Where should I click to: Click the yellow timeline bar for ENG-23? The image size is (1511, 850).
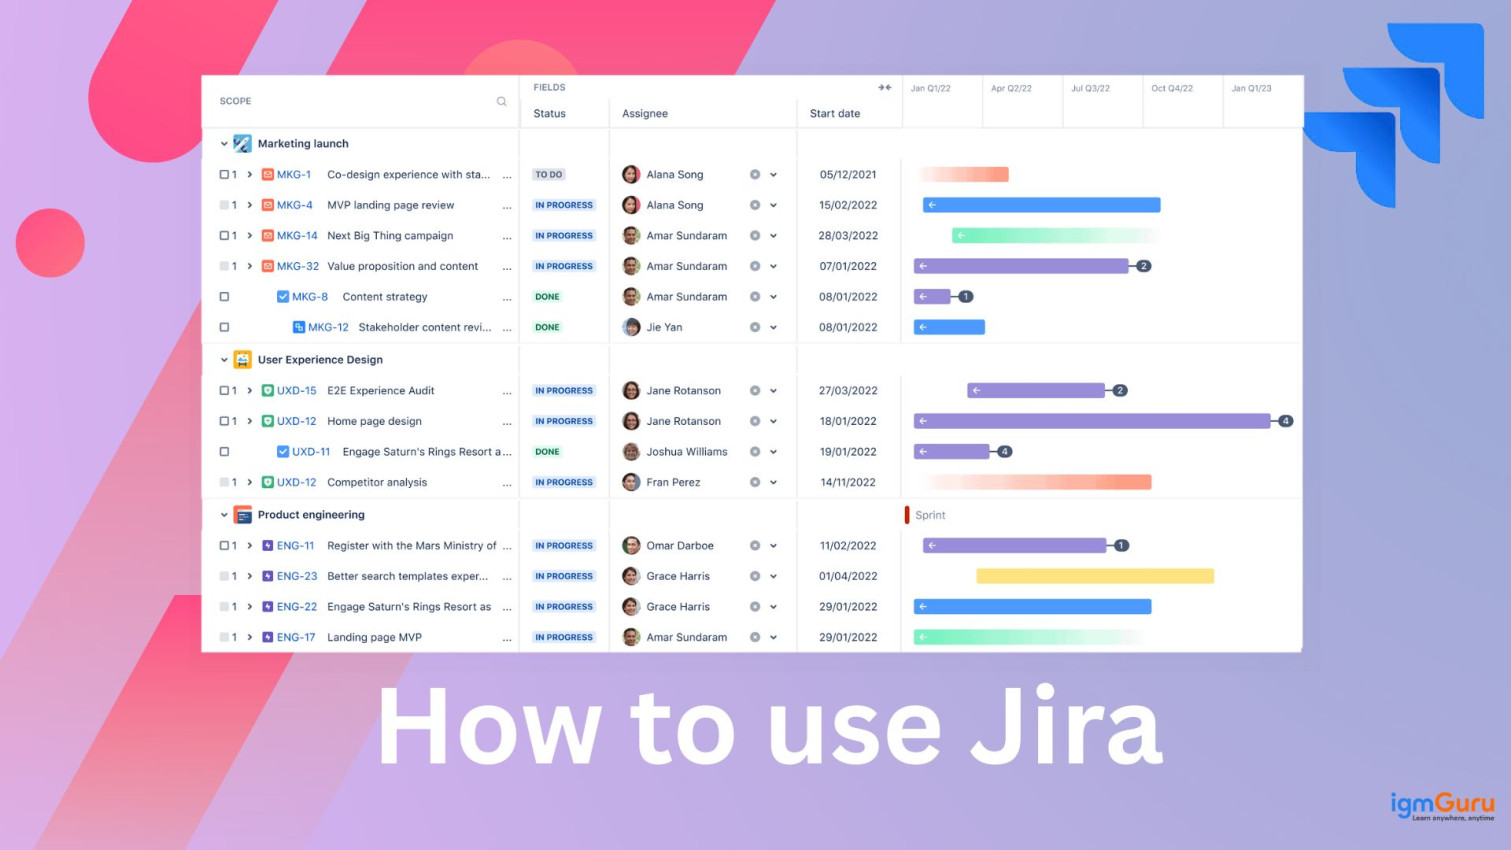point(1094,576)
